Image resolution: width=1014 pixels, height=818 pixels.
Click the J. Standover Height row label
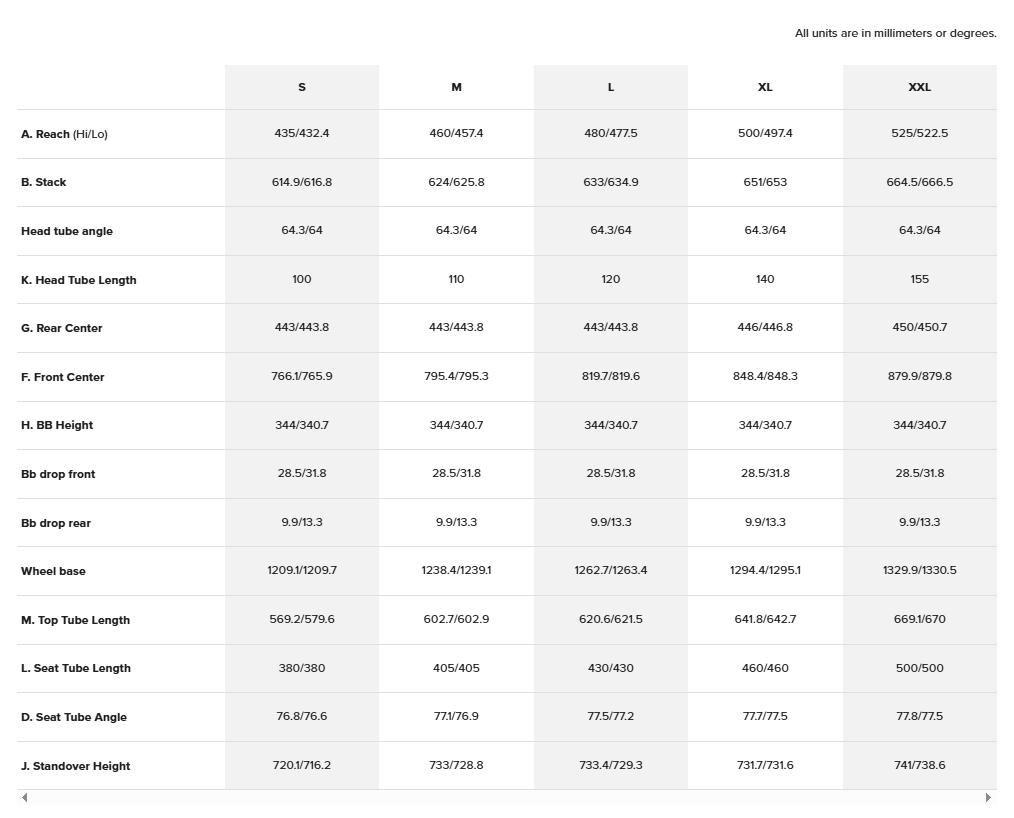76,767
